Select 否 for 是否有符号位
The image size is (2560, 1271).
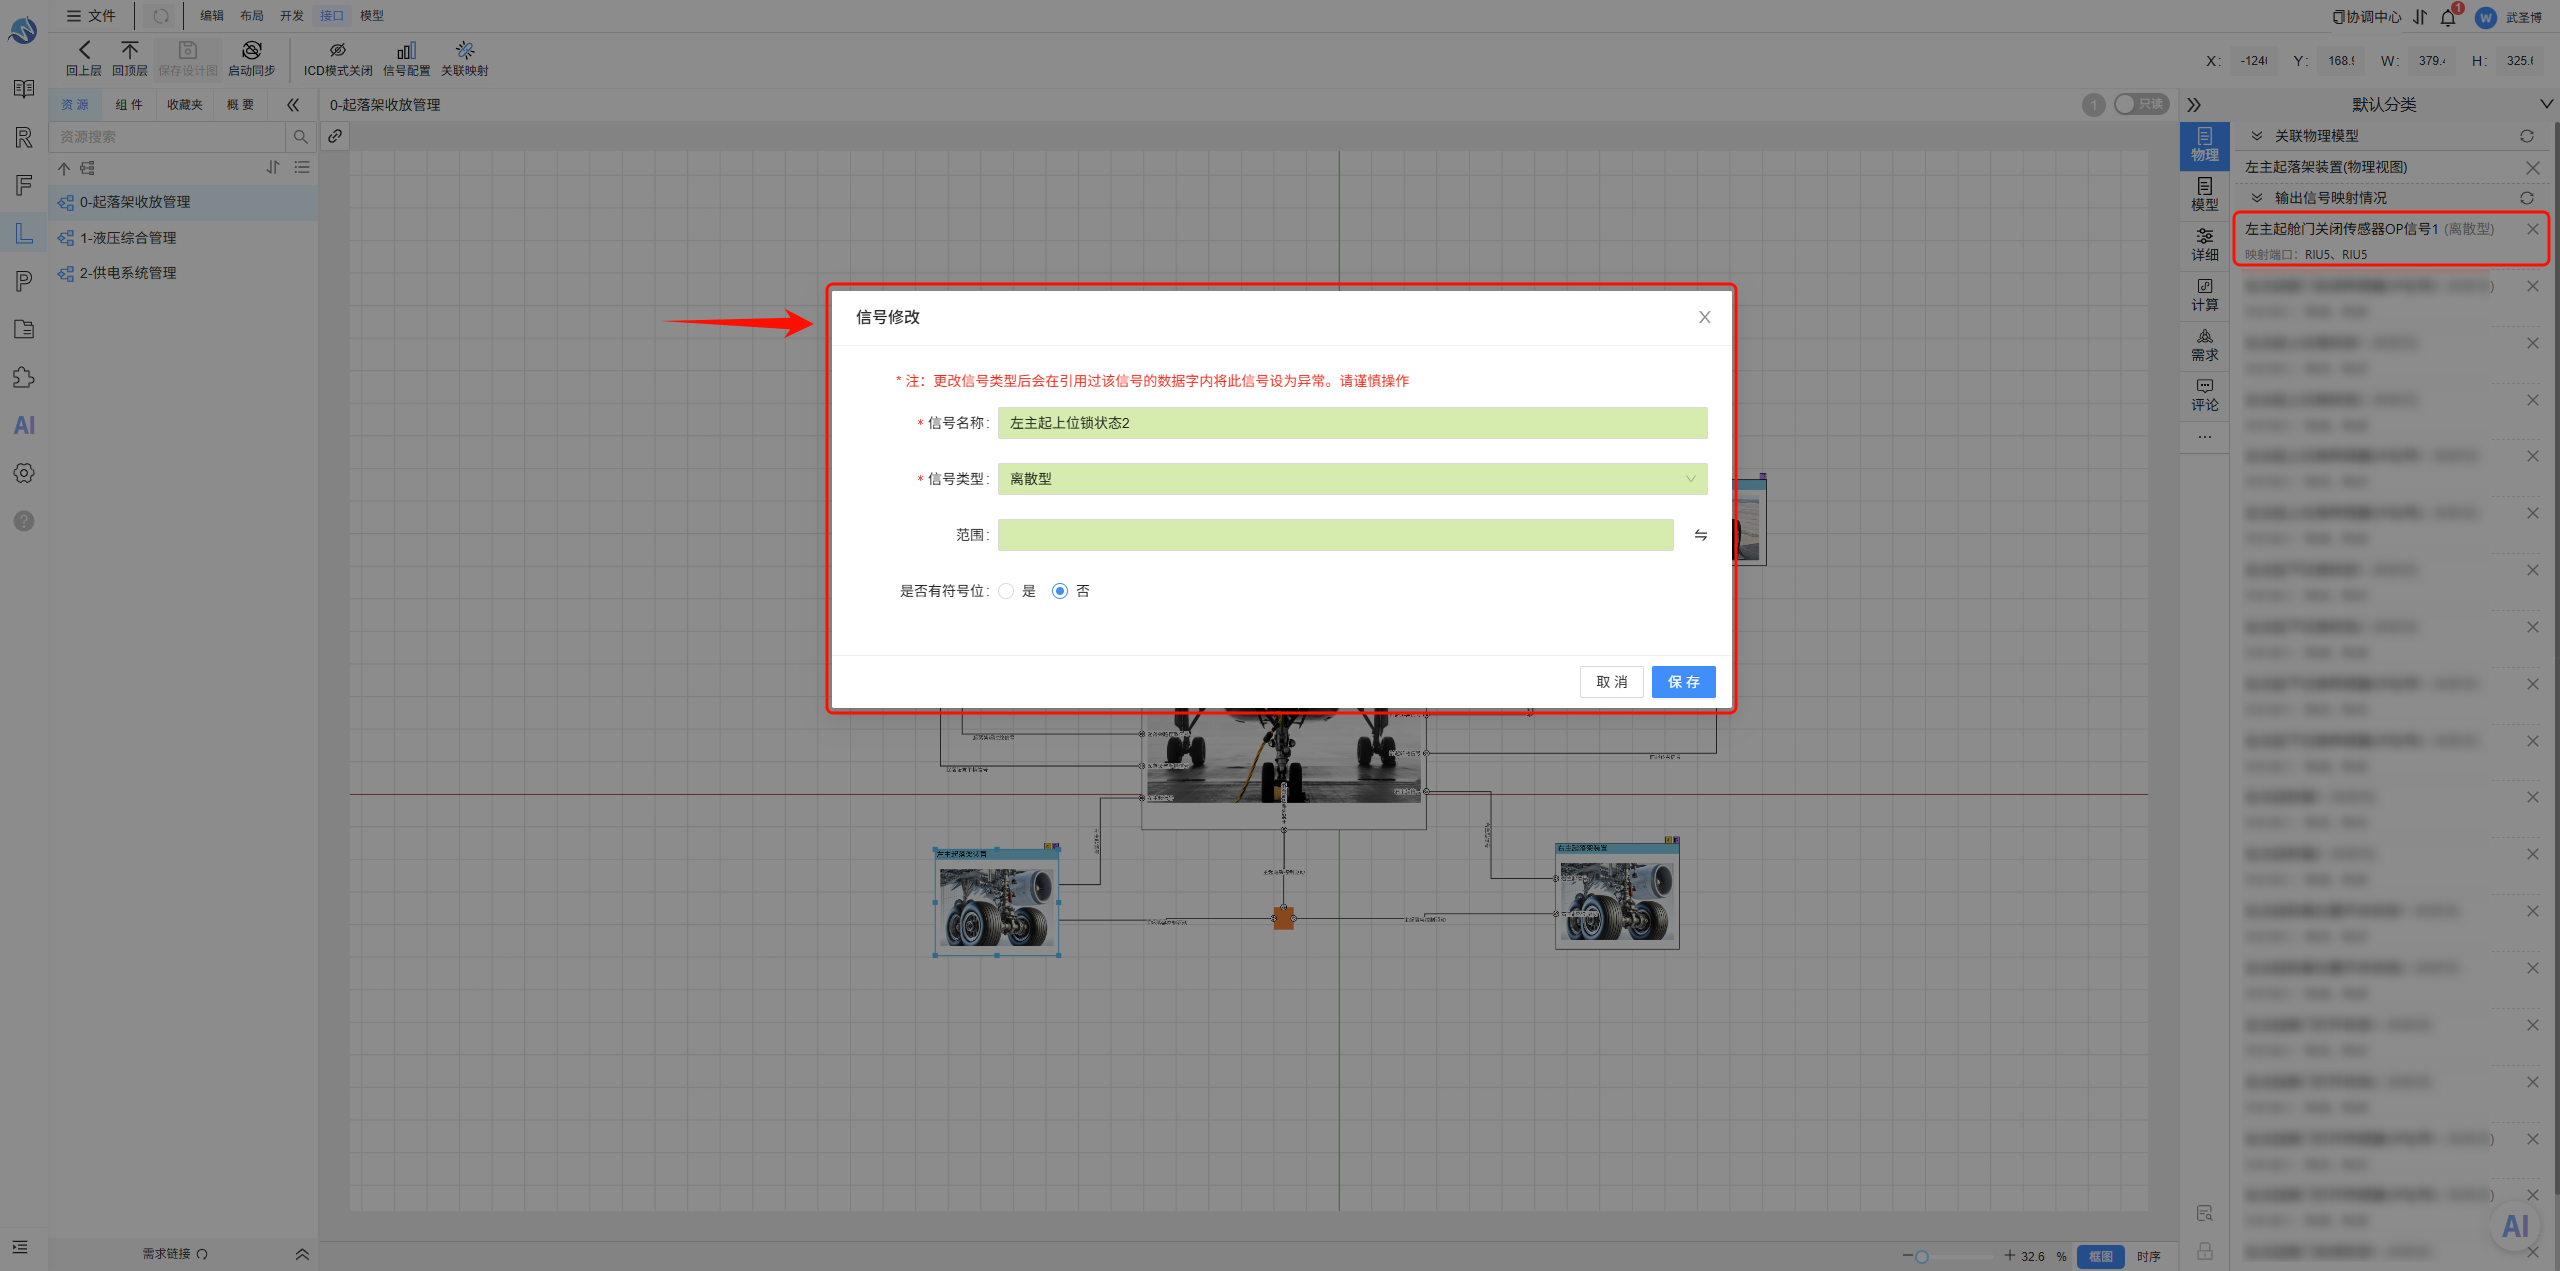[1060, 591]
